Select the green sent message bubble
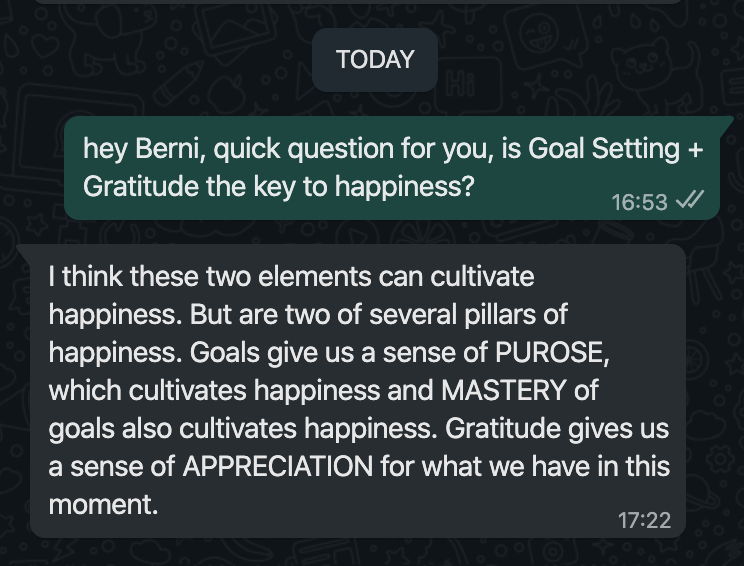Viewport: 744px width, 566px height. point(391,168)
